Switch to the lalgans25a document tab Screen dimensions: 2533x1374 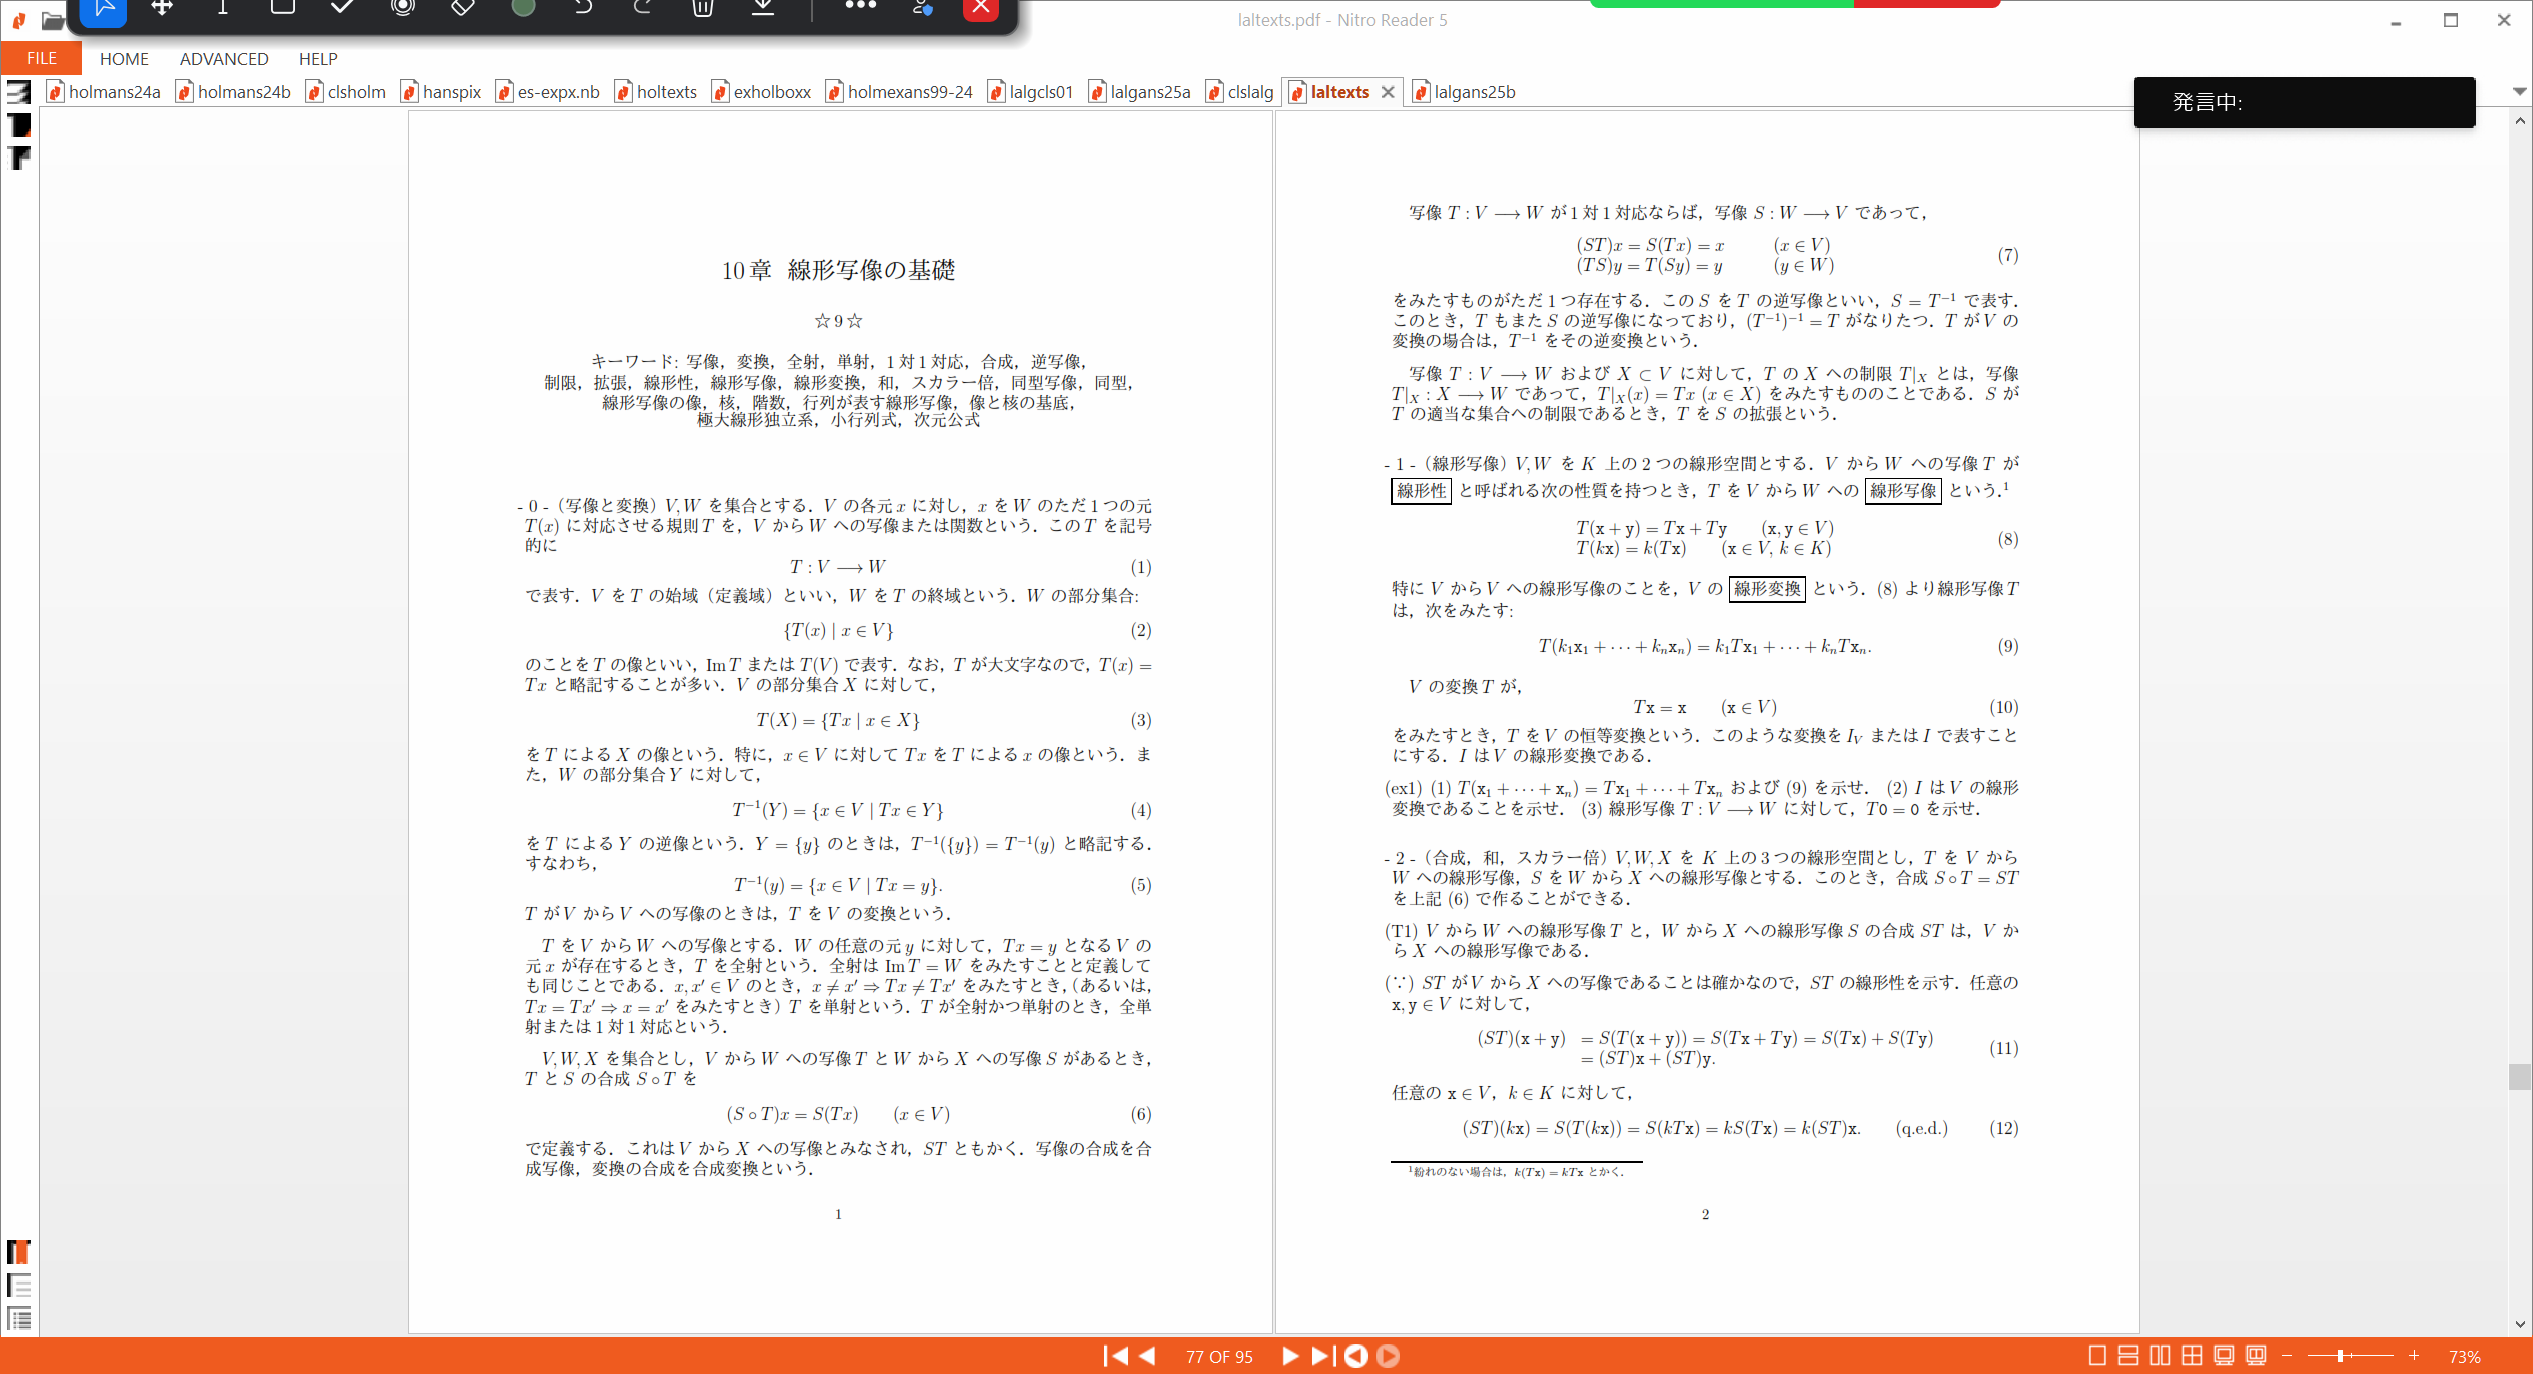1140,92
